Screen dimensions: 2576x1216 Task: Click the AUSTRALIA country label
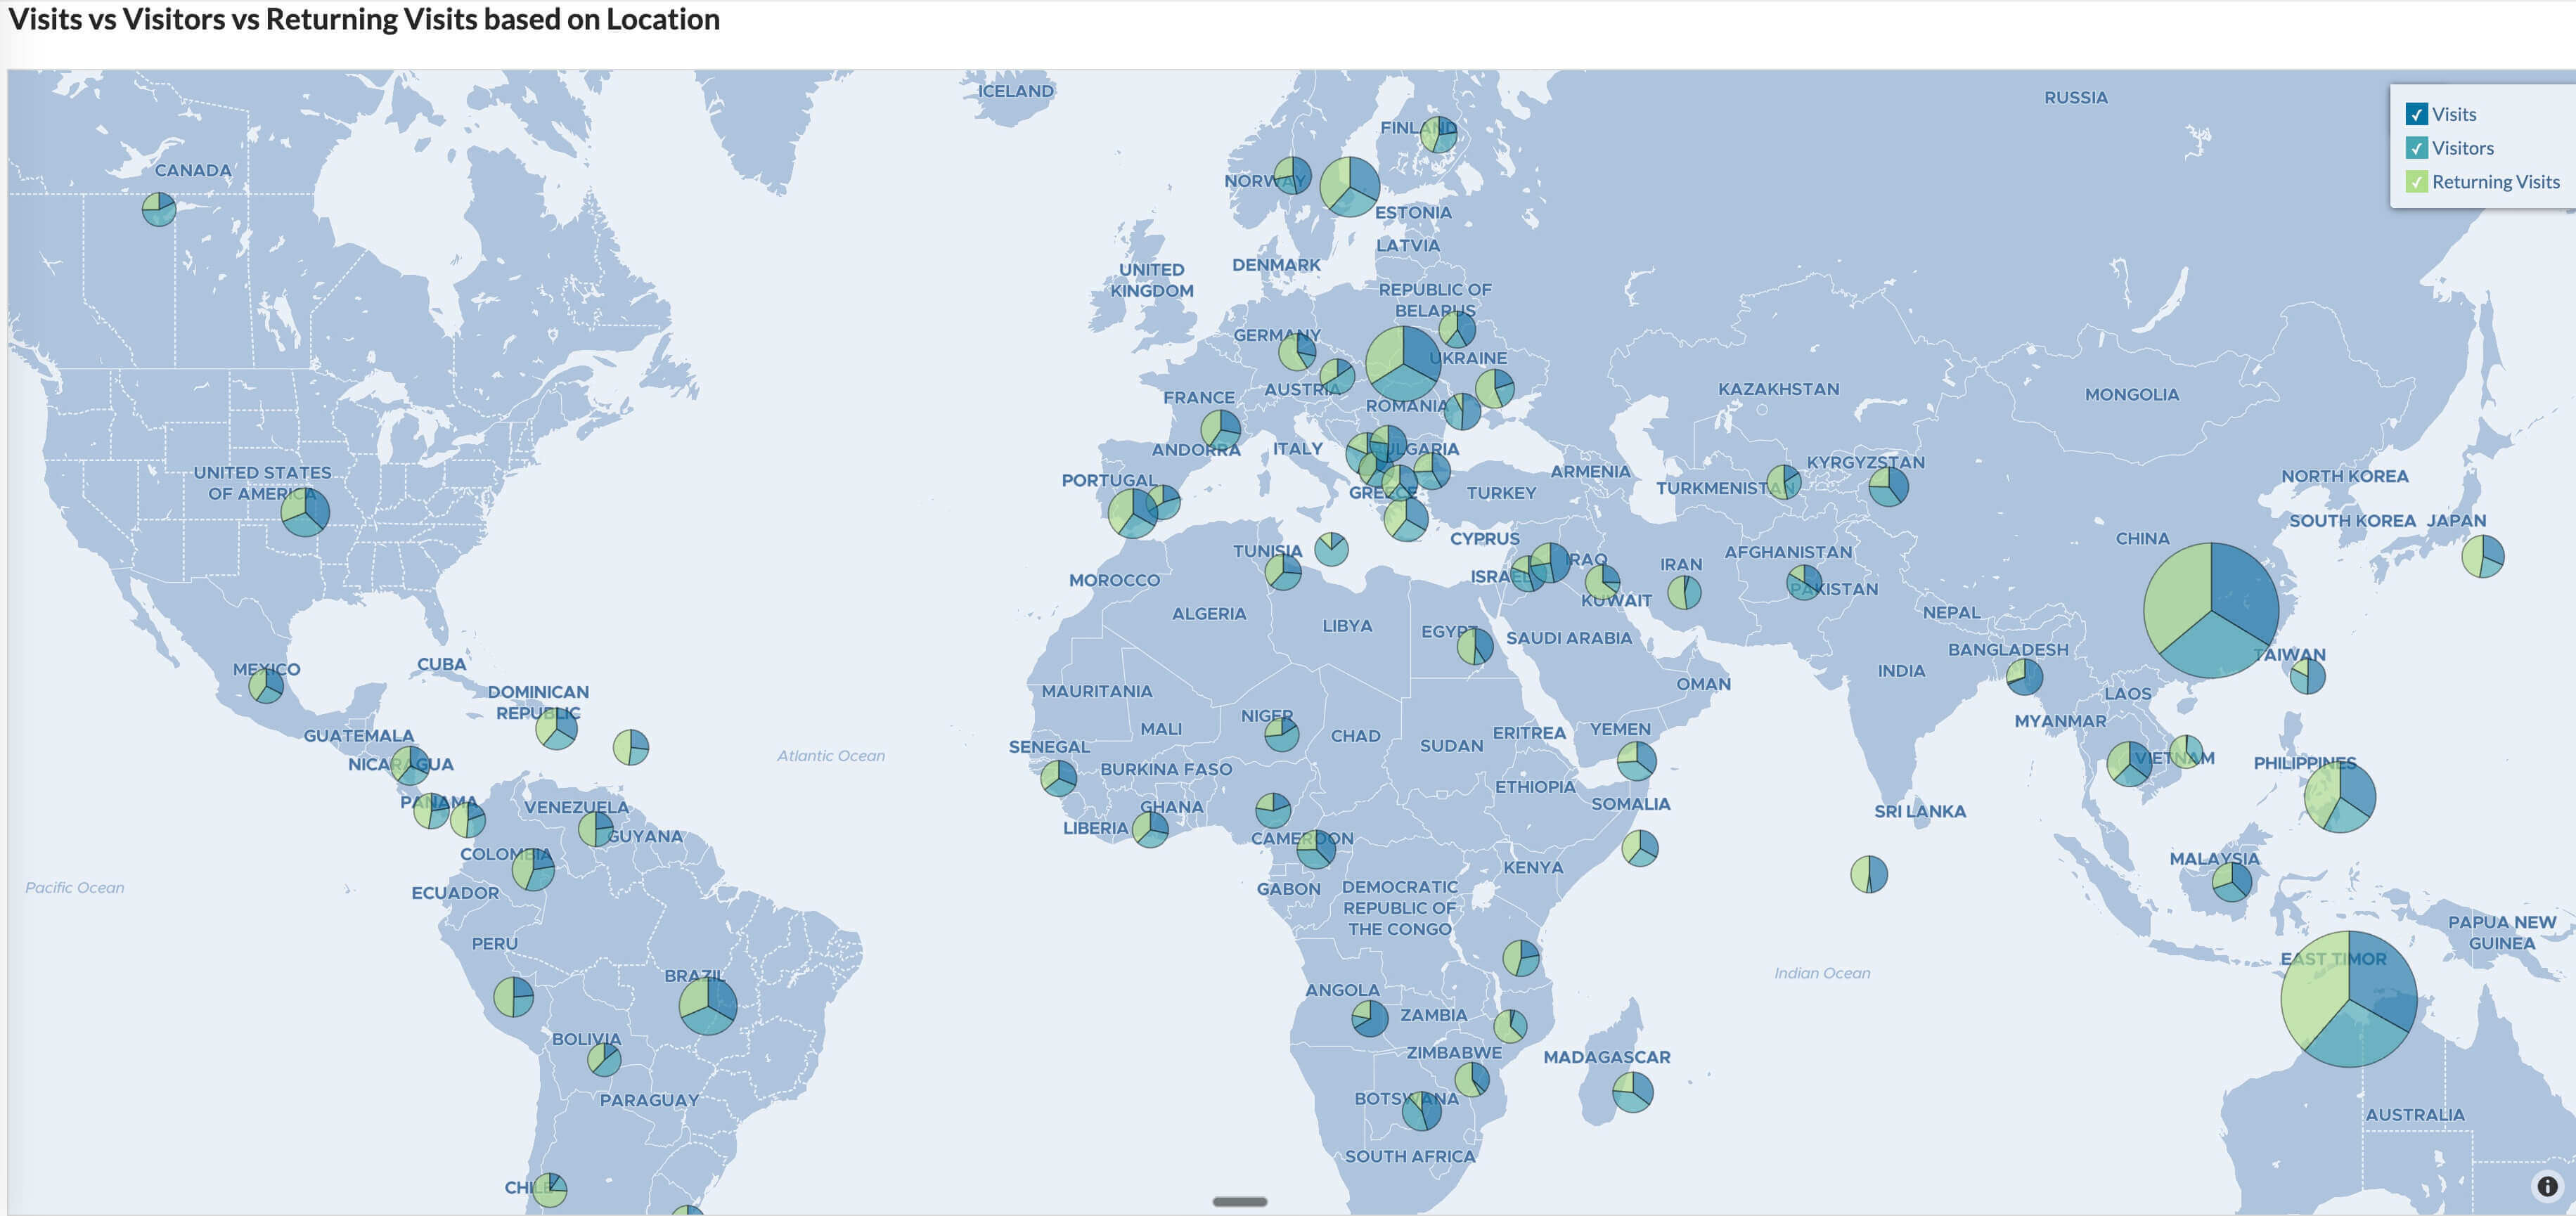(2415, 1115)
